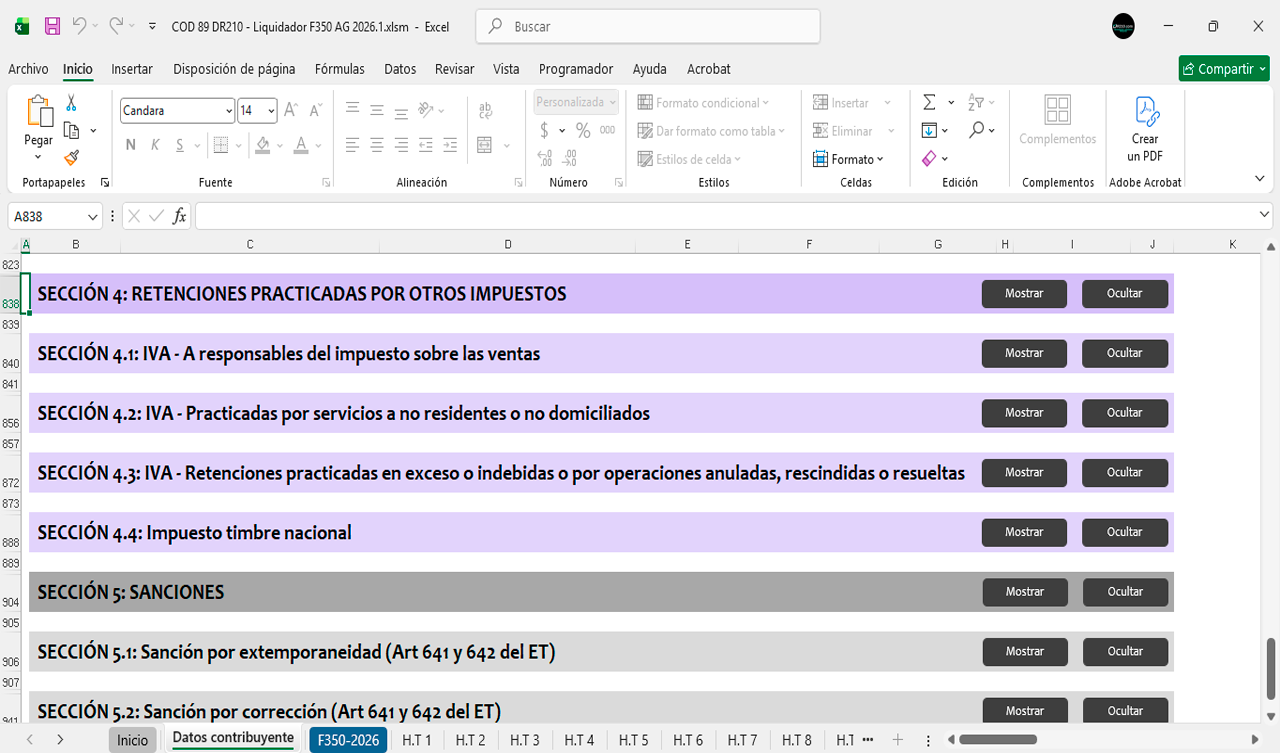Click the Insert Function fx icon
This screenshot has height=753, width=1280.
[180, 216]
